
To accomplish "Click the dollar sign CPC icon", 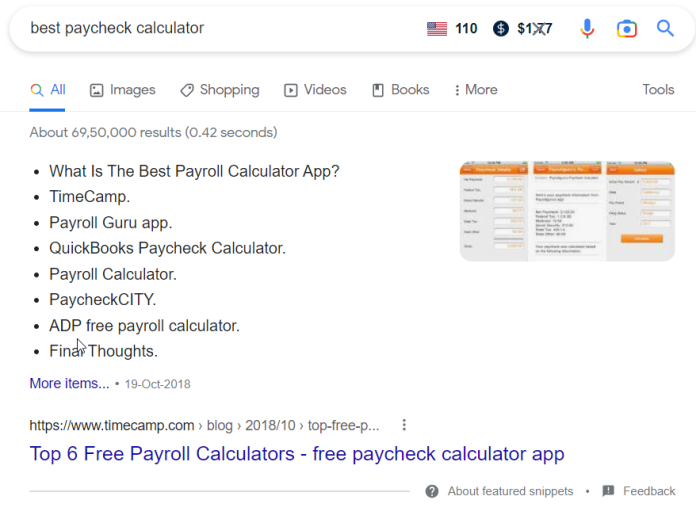I will 501,29.
